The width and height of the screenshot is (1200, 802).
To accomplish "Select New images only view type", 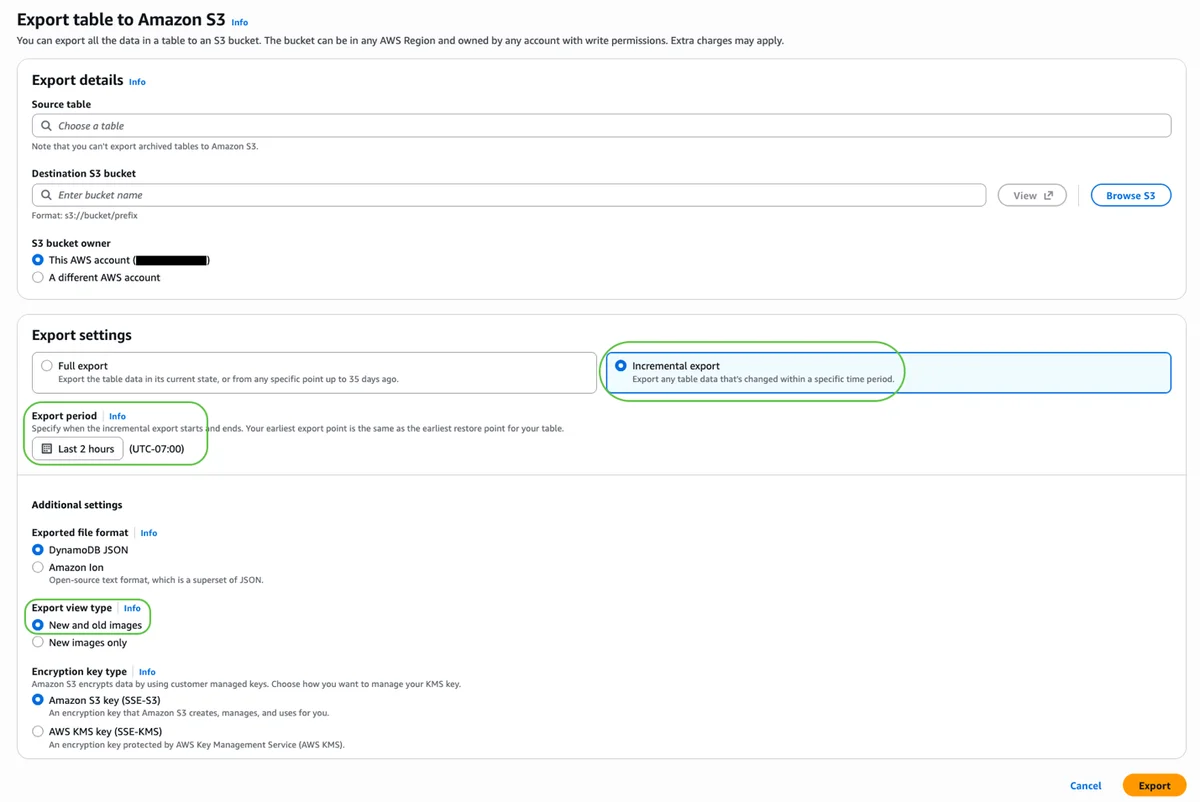I will (x=38, y=642).
